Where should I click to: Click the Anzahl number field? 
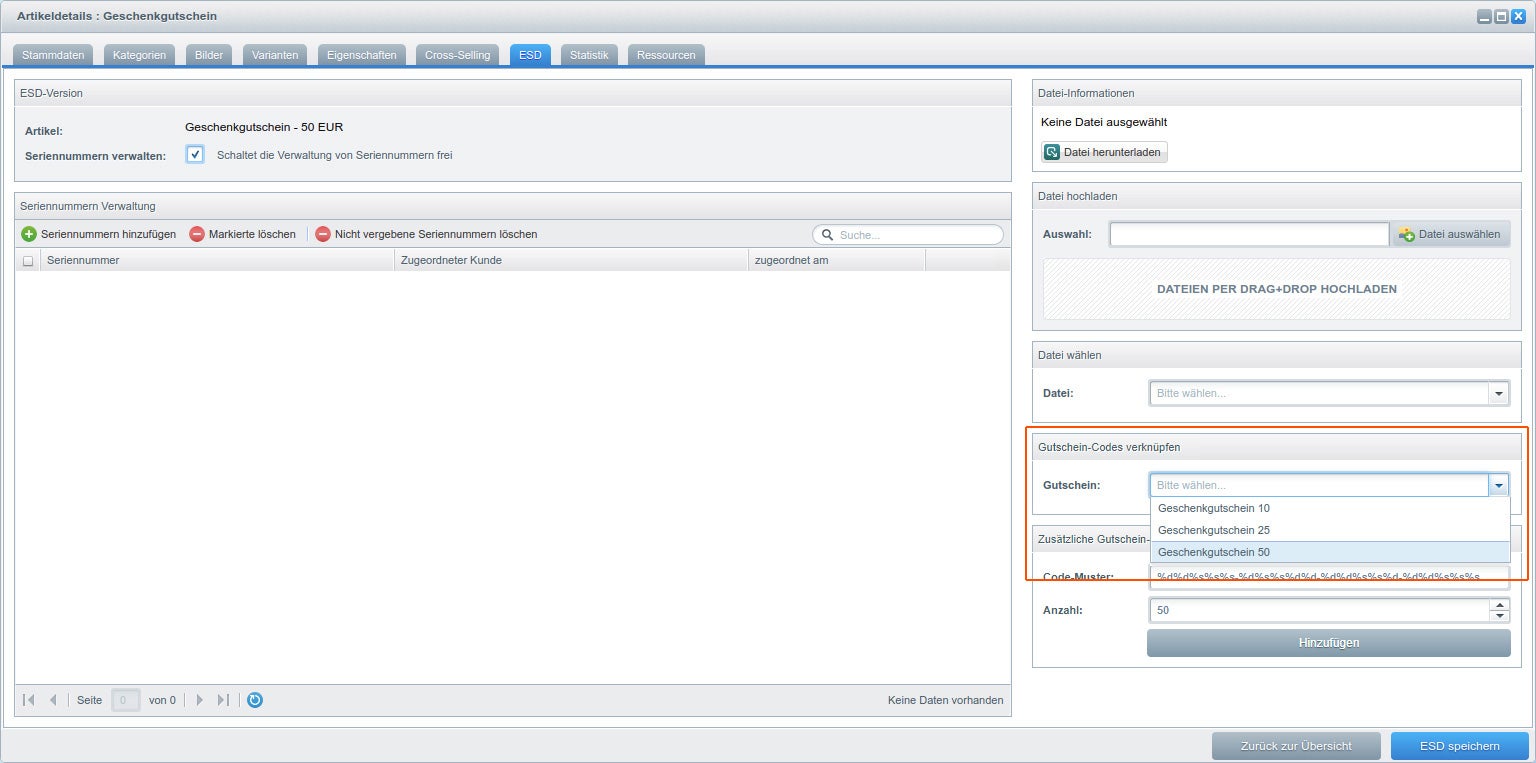(1319, 610)
